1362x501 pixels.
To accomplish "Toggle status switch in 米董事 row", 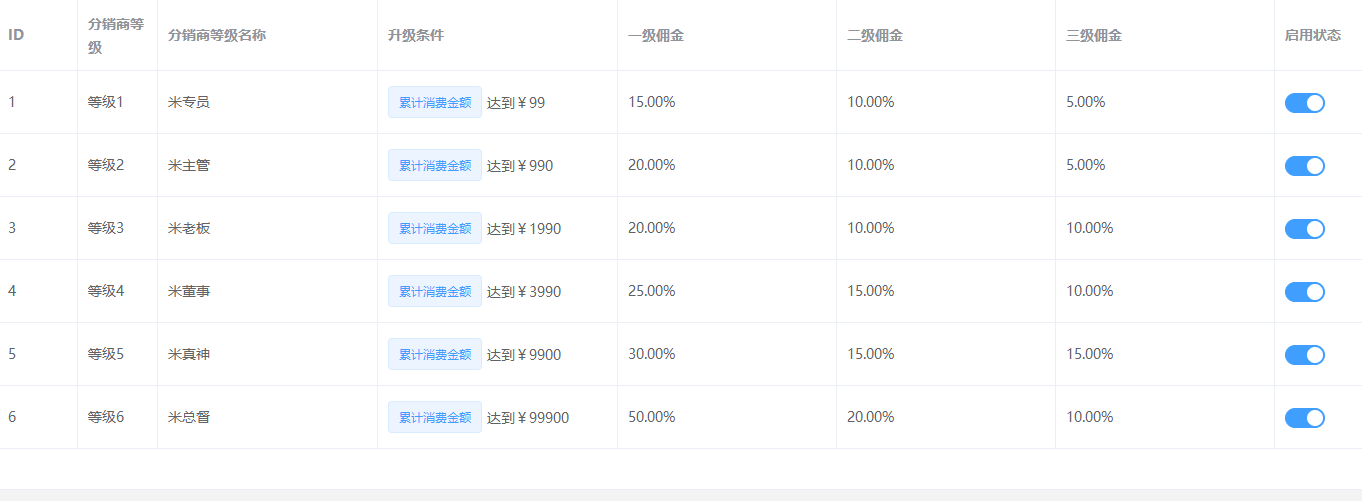I will click(1304, 291).
